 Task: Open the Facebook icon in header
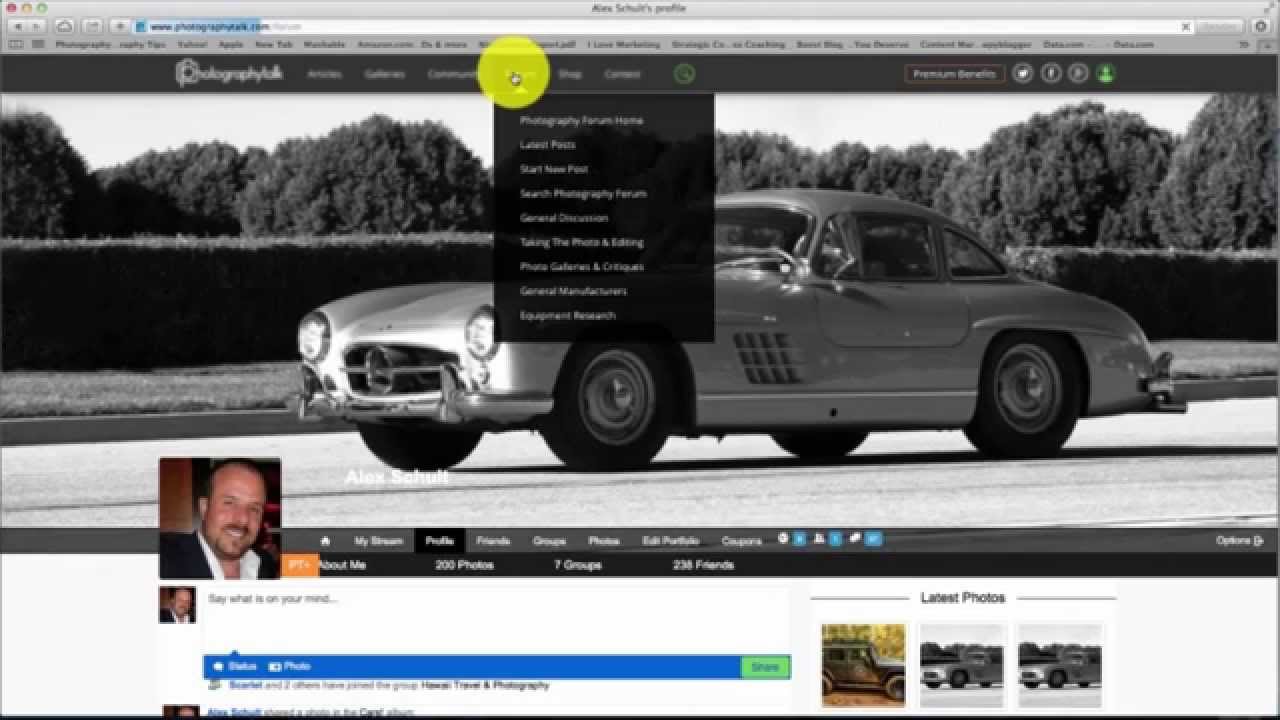[x=1050, y=73]
